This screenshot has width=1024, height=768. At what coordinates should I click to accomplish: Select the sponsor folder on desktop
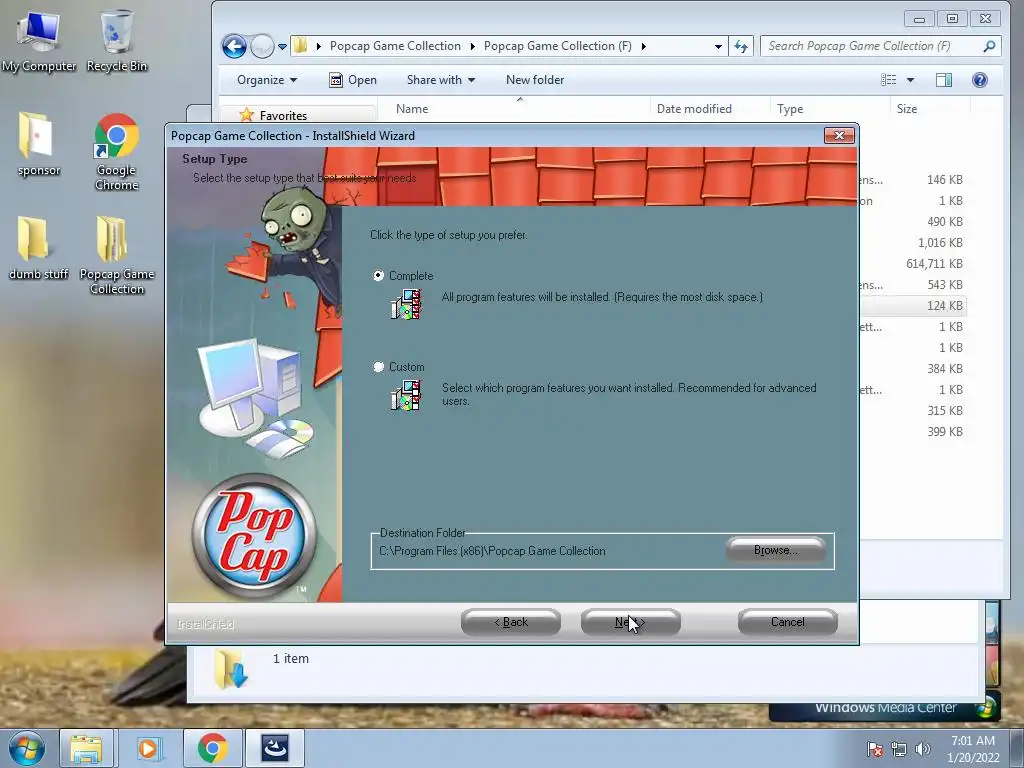pyautogui.click(x=39, y=144)
